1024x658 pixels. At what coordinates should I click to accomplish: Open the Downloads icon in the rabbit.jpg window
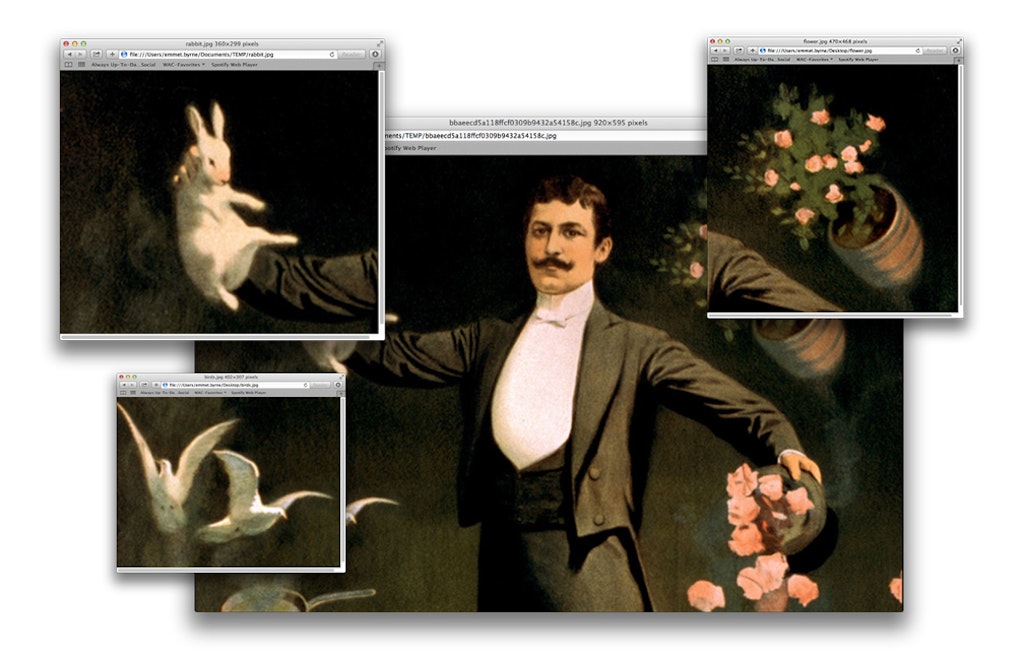coord(375,54)
